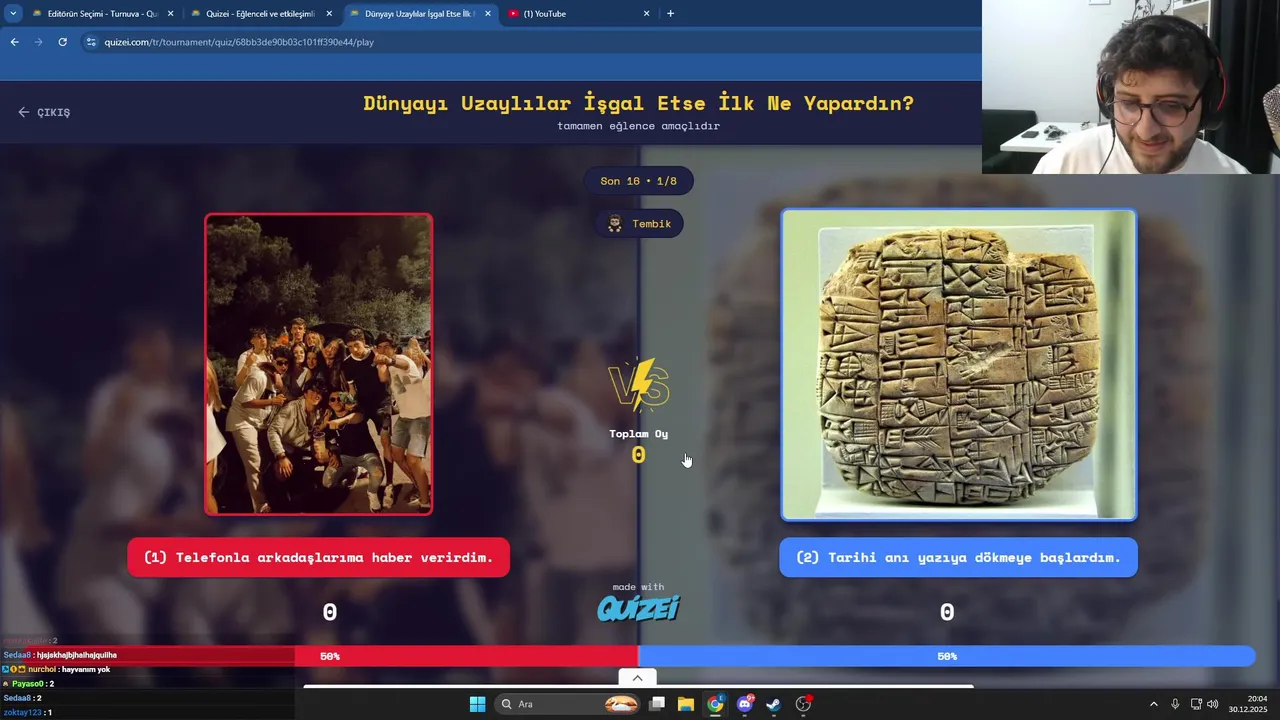Open Discord from the taskbar
1280x720 pixels.
(x=744, y=704)
